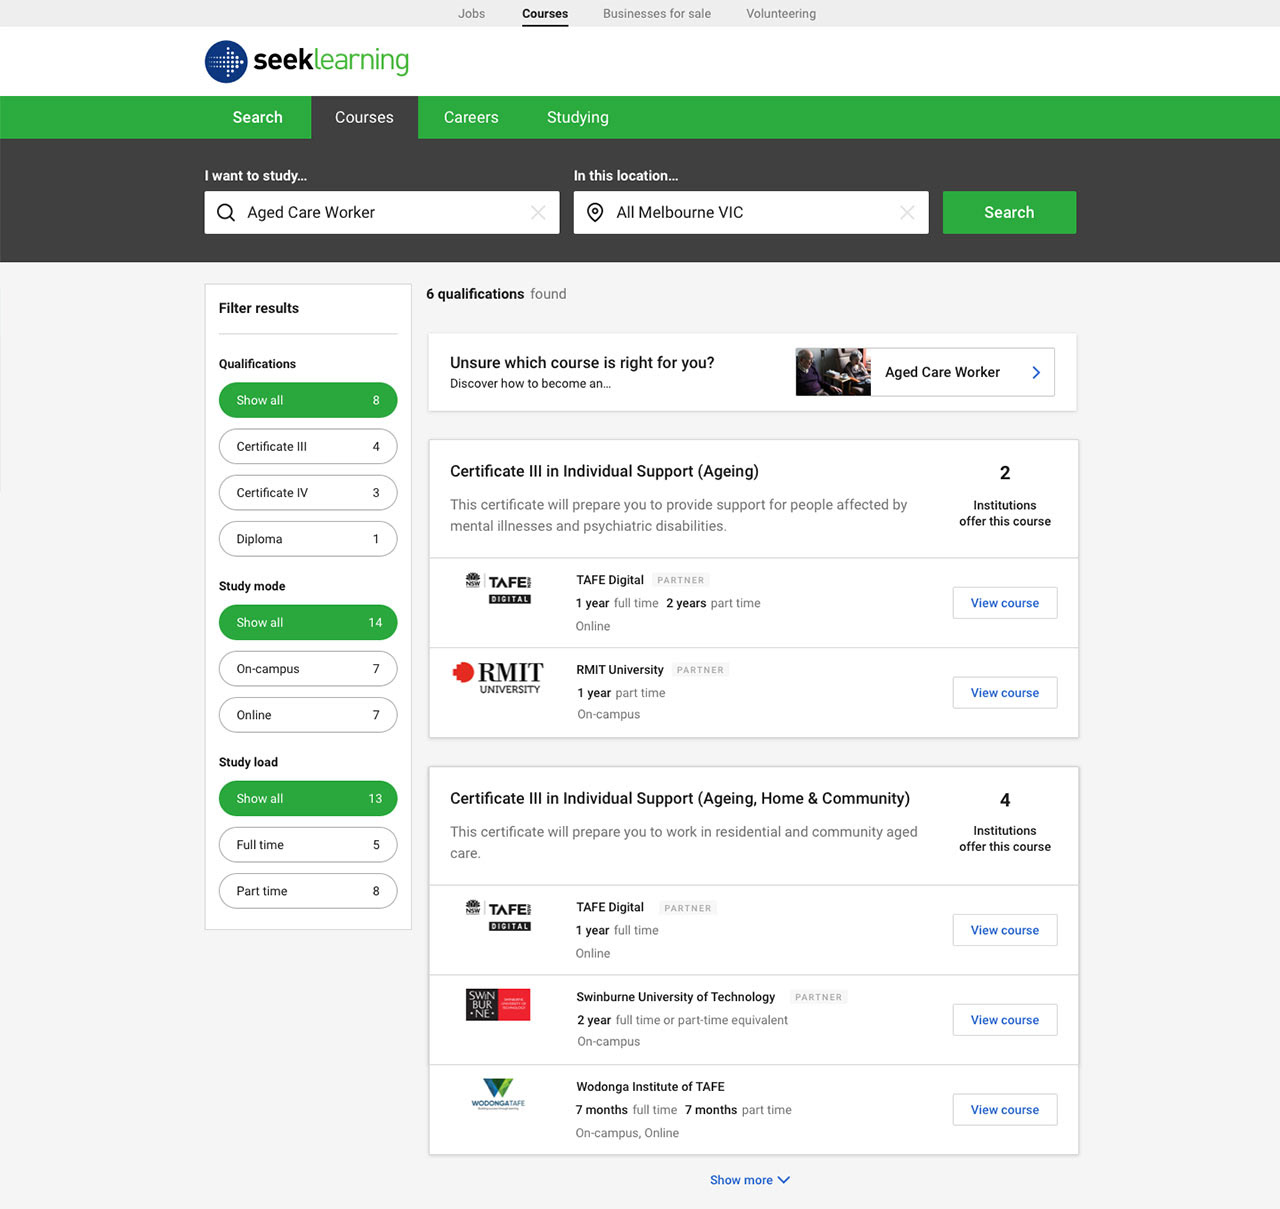The width and height of the screenshot is (1280, 1209).
Task: Focus the In this location field
Action: click(x=751, y=212)
